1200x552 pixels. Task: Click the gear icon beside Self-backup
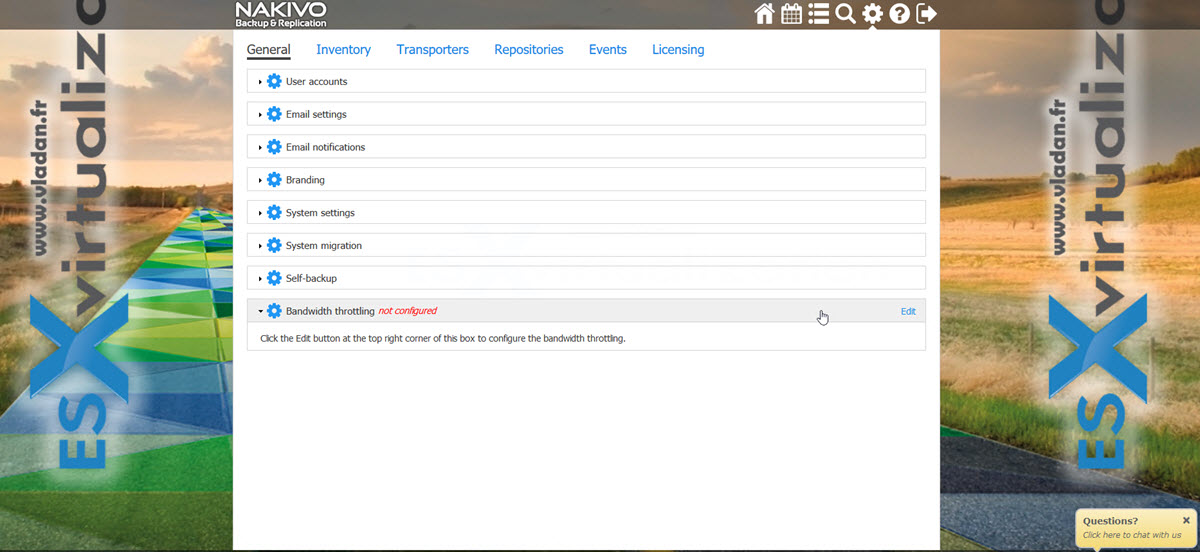point(274,278)
